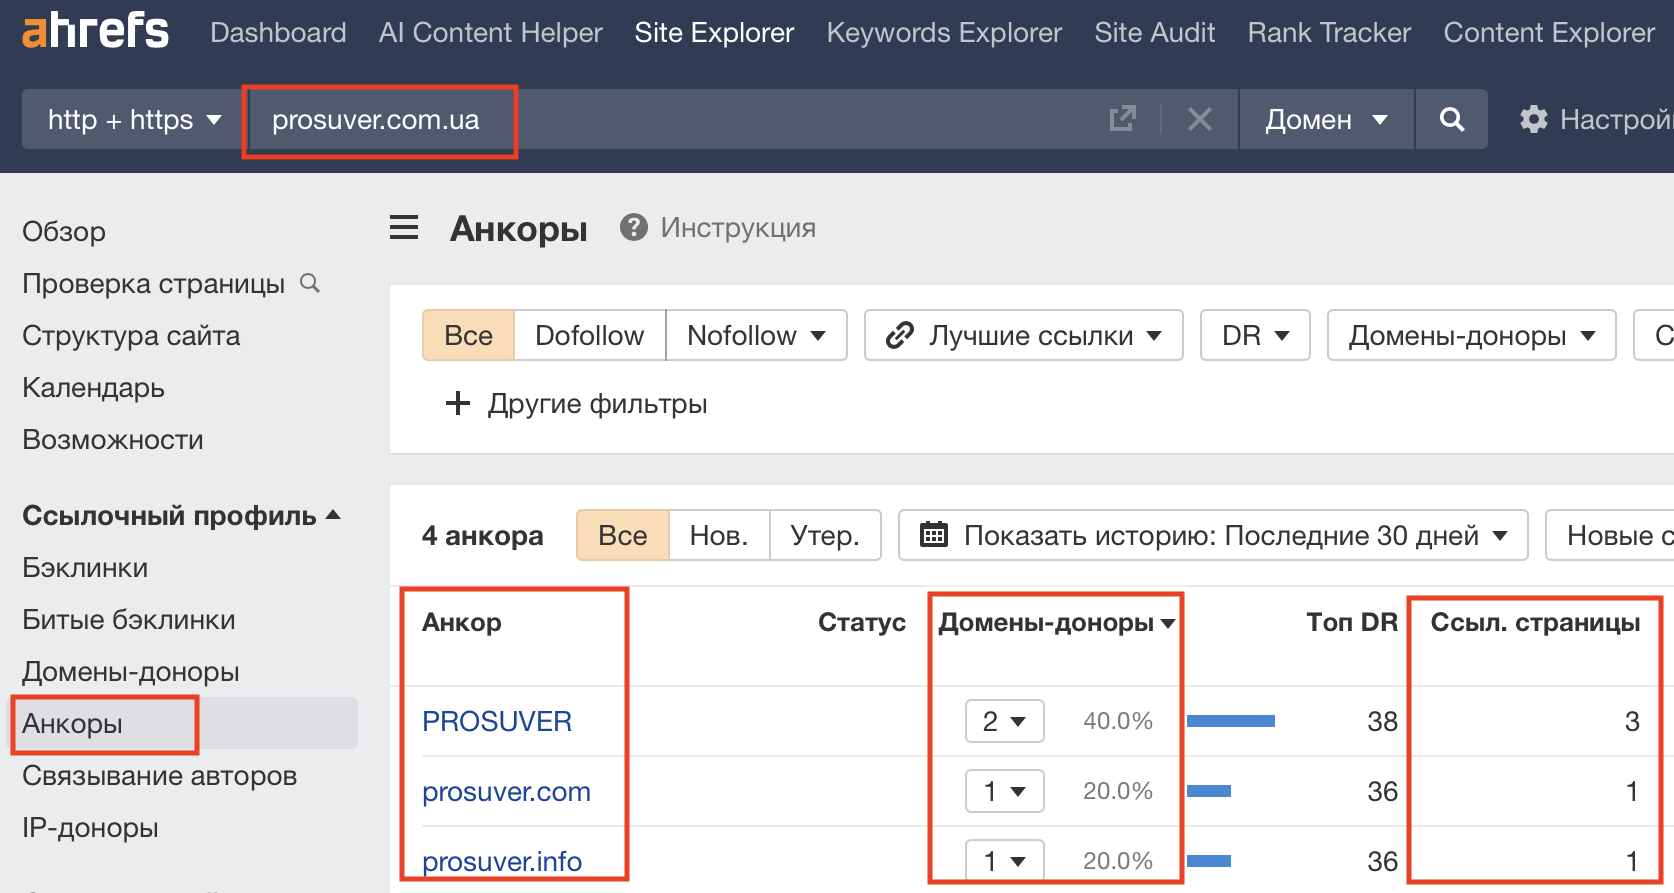Image resolution: width=1674 pixels, height=893 pixels.
Task: Open Показать историю: Последние 30 дней dropdown
Action: pos(1213,535)
